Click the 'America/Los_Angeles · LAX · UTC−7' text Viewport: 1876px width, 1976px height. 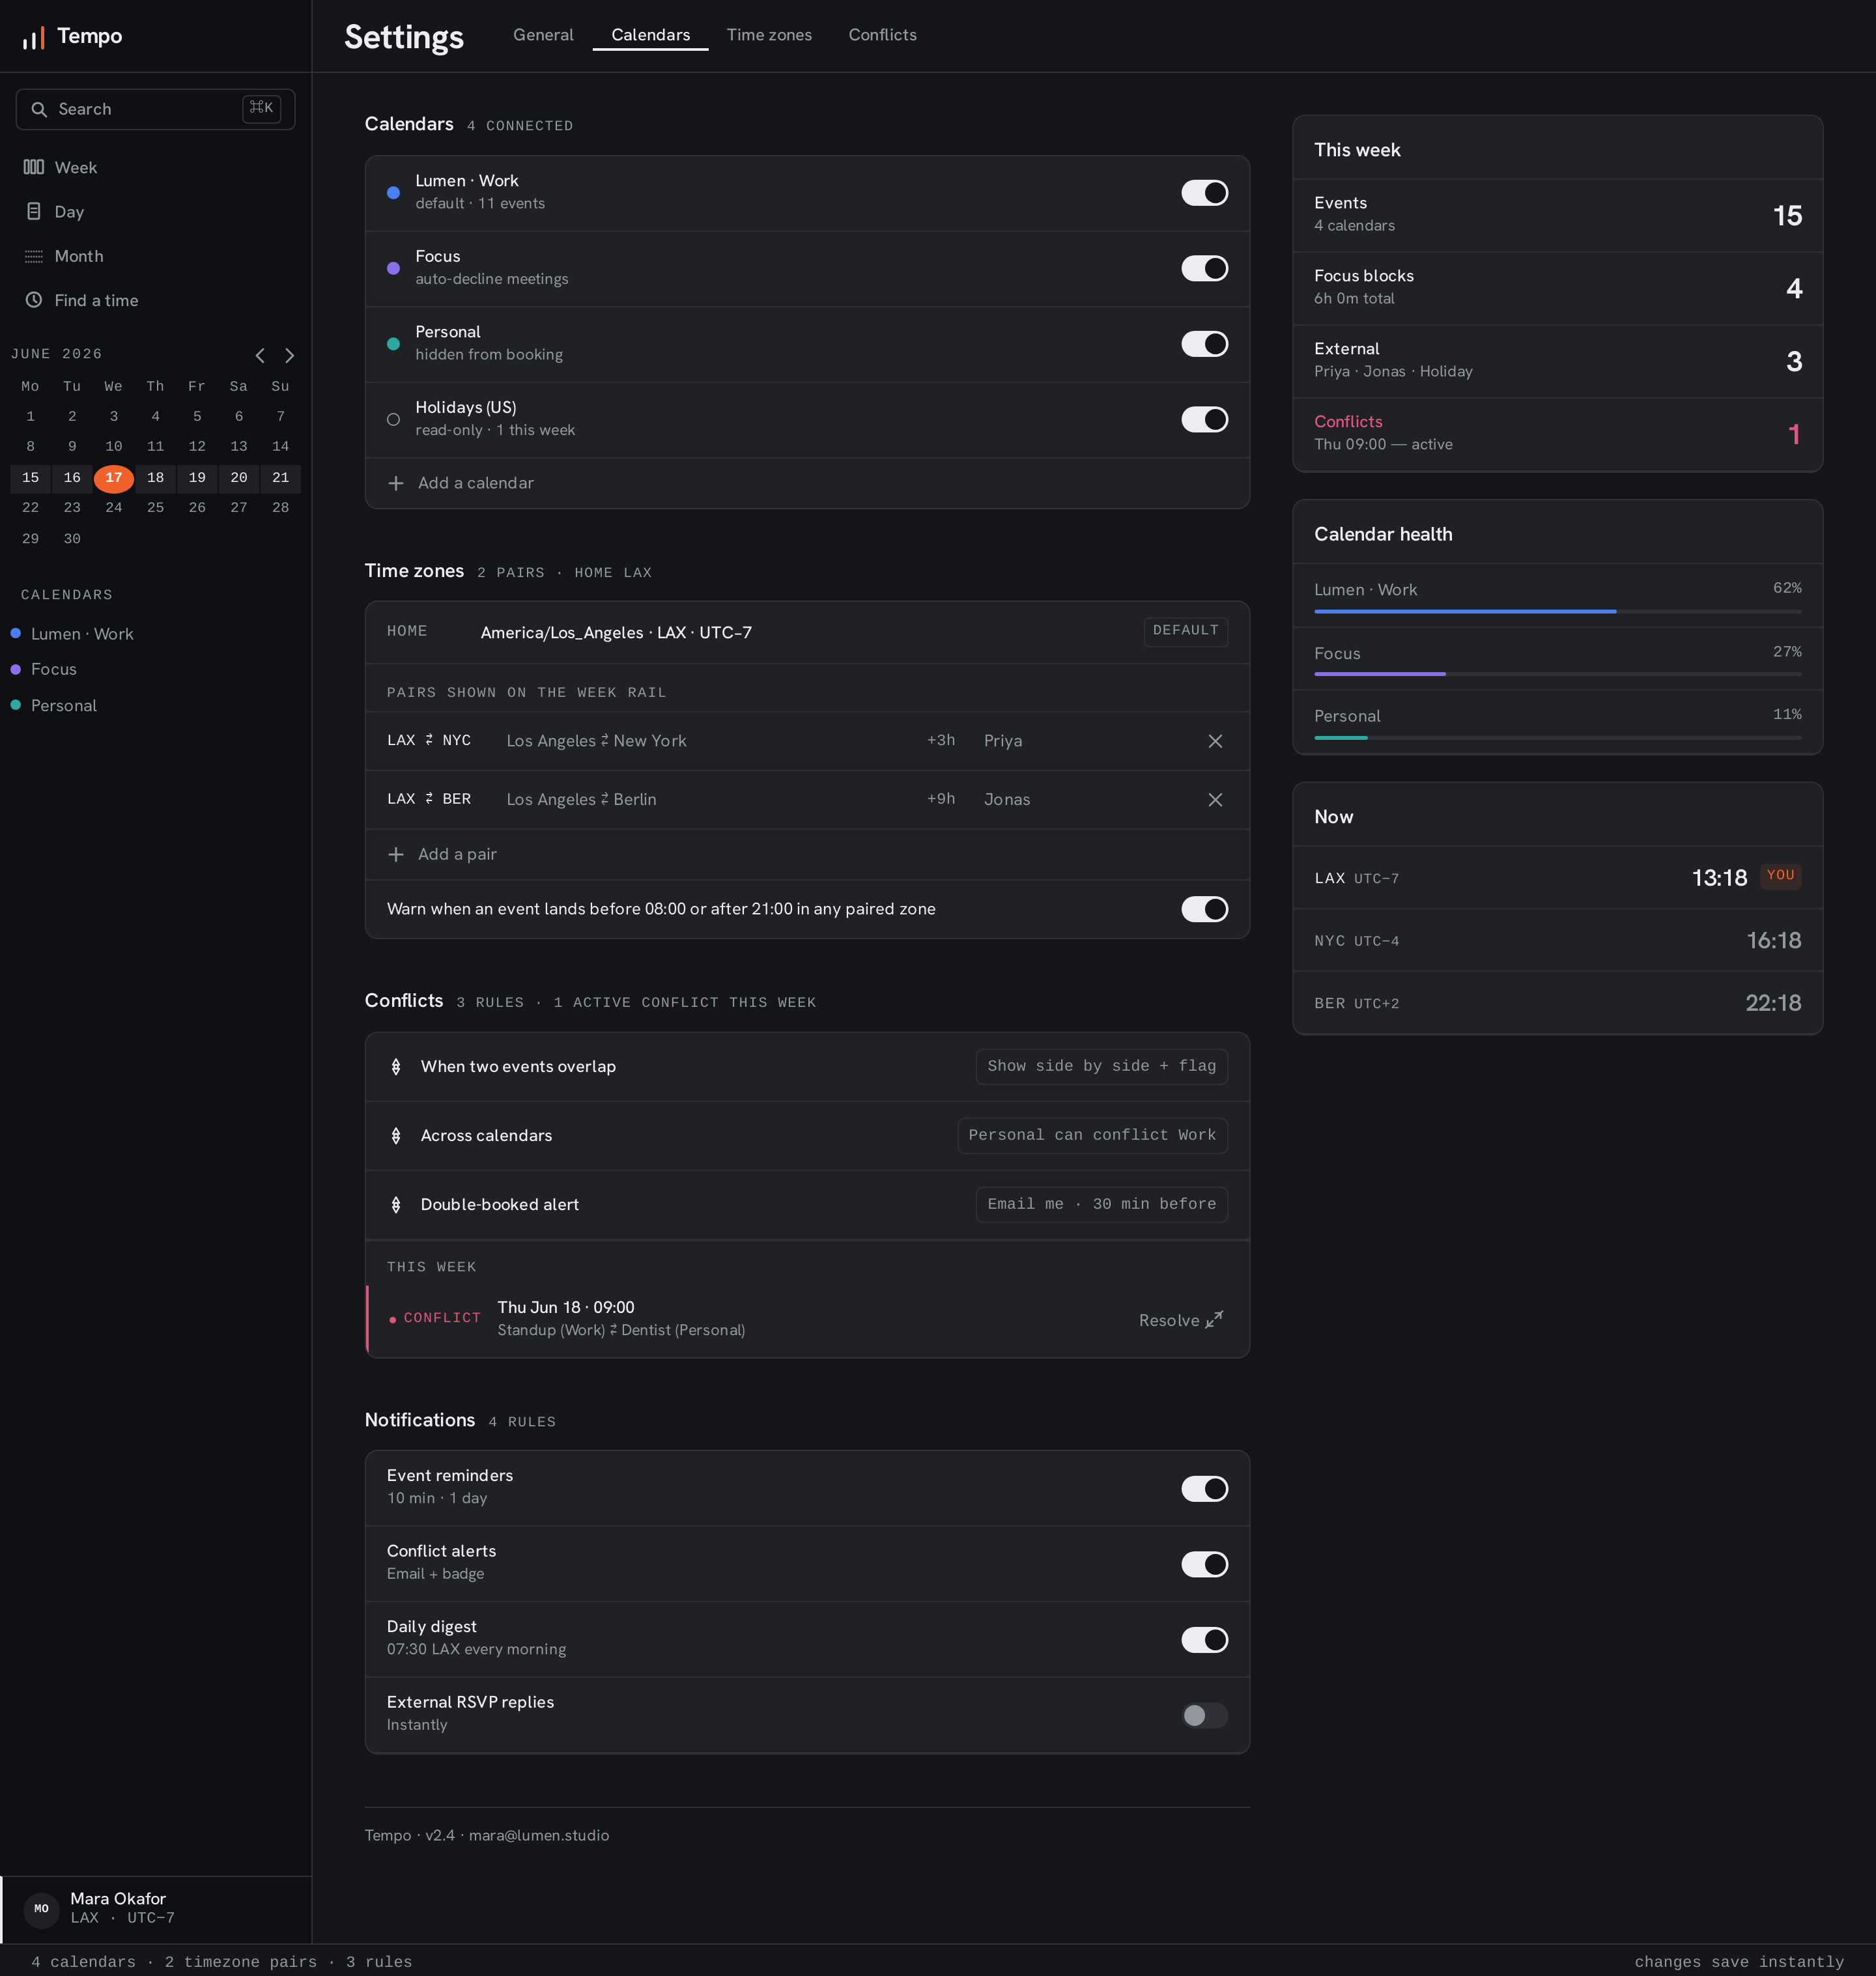coord(616,633)
